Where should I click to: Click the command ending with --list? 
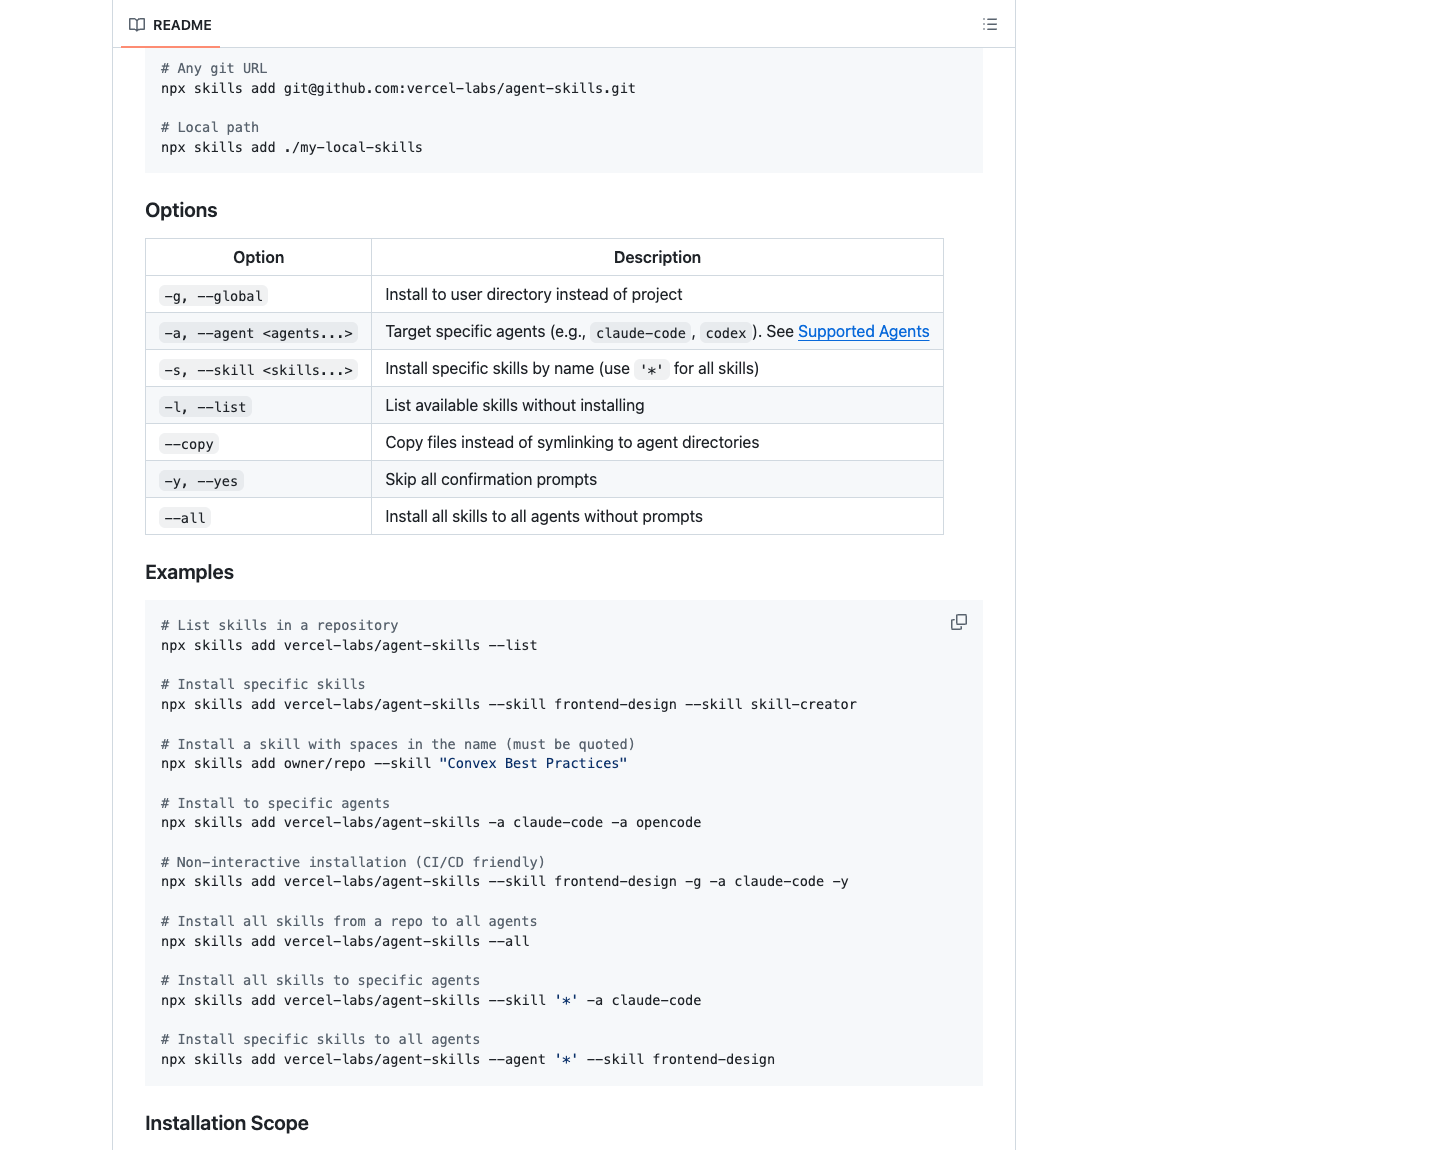tap(349, 645)
